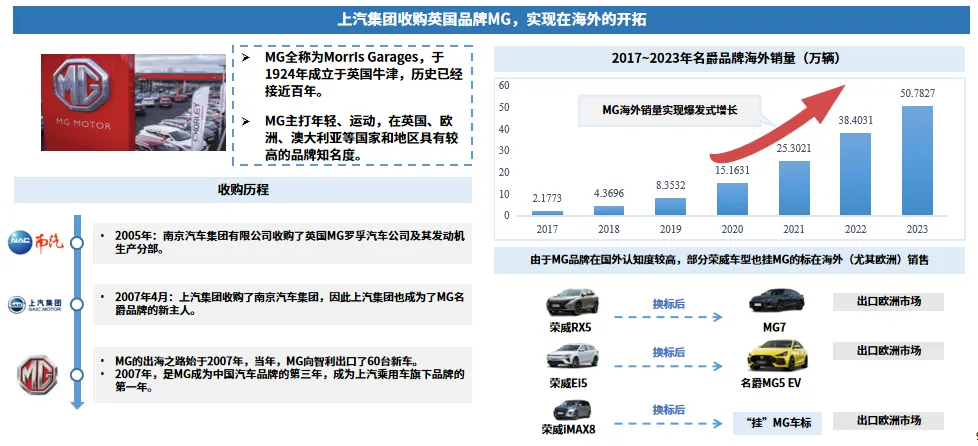Click the data label 8.3532
Viewport: 978px width, 446px height.
tap(671, 185)
